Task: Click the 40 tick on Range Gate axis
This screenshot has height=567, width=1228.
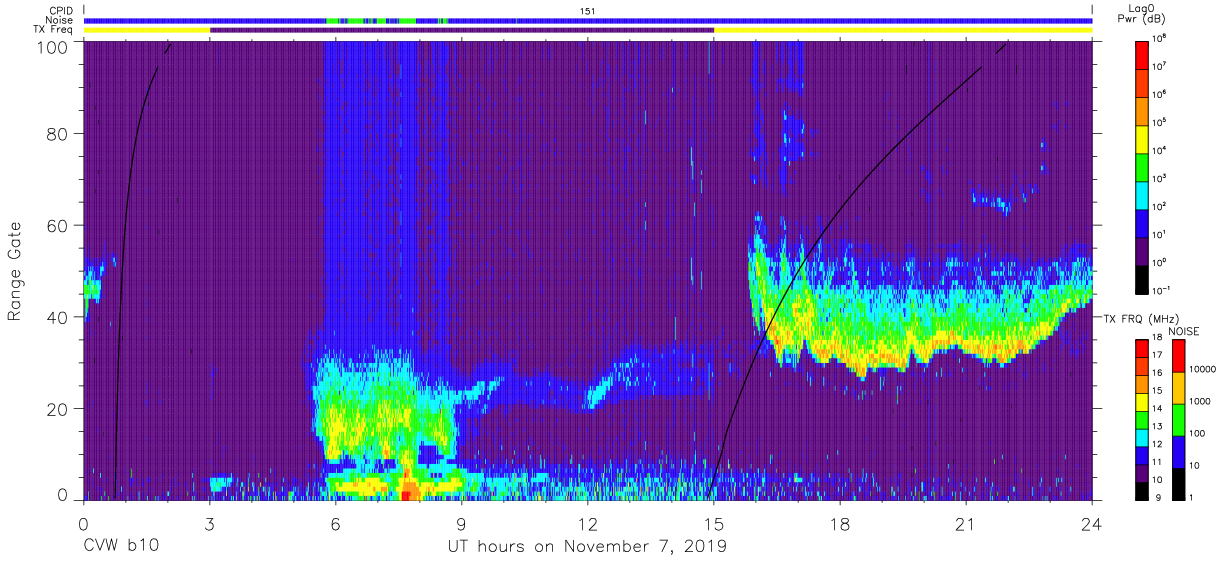Action: pos(58,317)
